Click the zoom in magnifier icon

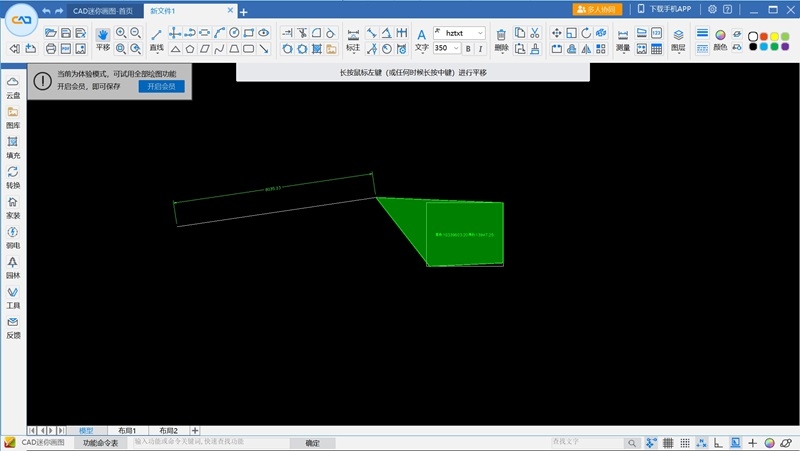121,33
